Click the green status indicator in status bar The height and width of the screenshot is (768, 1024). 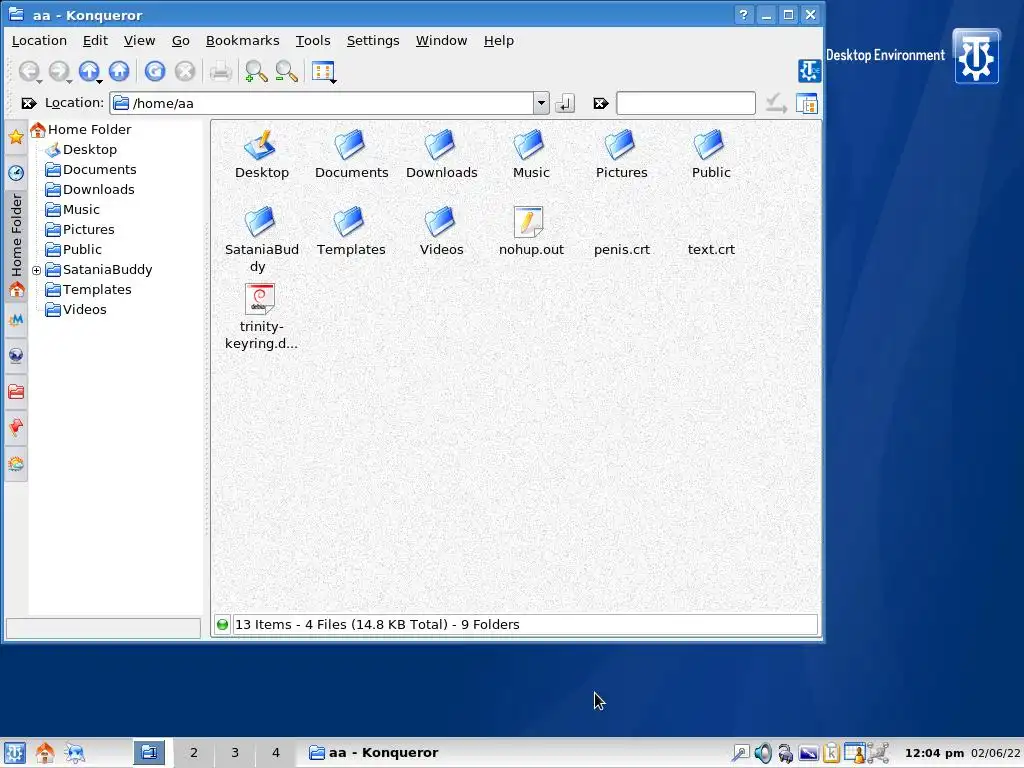[x=223, y=625]
